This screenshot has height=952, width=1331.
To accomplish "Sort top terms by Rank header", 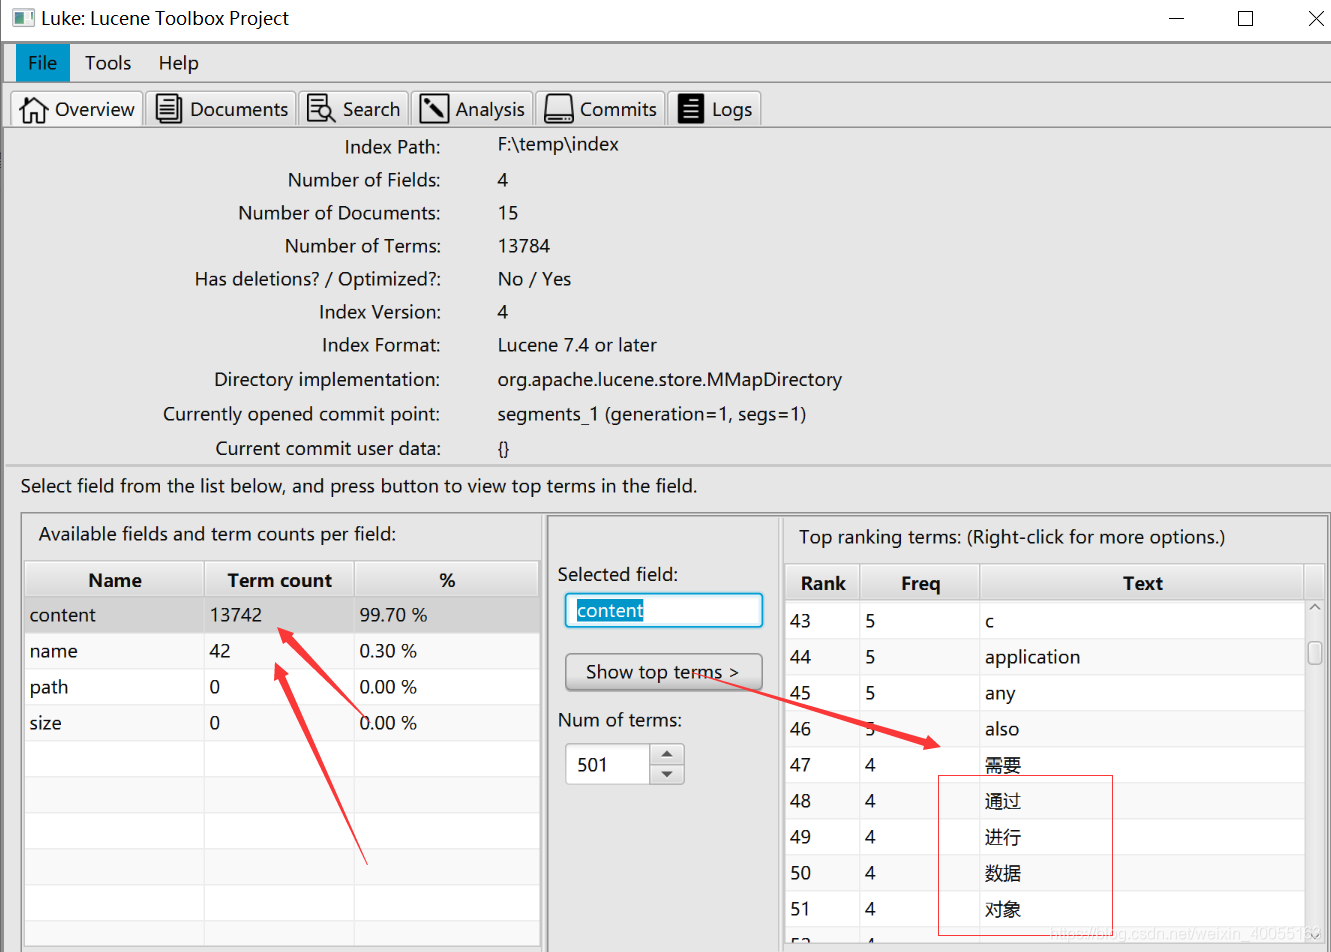I will (x=823, y=583).
